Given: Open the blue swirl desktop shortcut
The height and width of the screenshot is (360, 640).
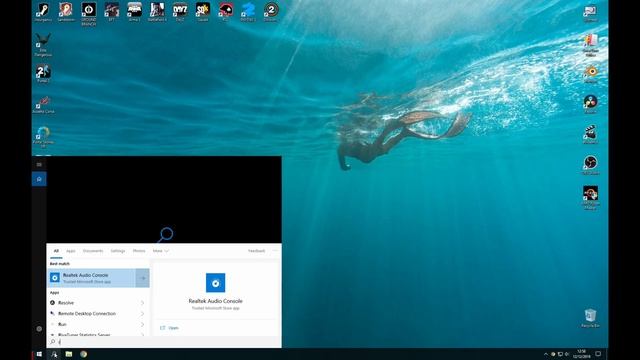Looking at the screenshot, I should click(x=43, y=137).
